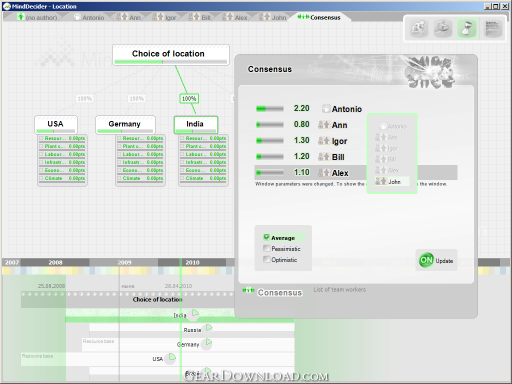Click the pie marker beside USA in timeline
This screenshot has height=384, width=512.
172,357
